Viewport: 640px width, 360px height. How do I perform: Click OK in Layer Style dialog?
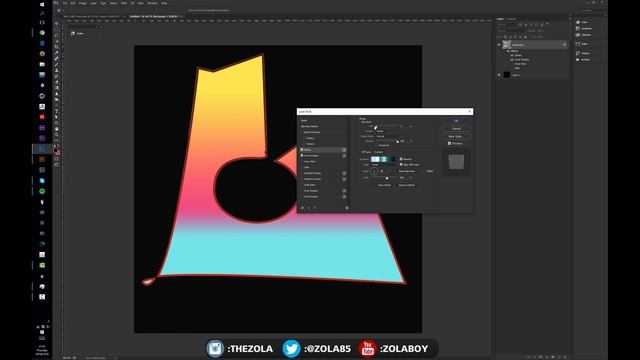(456, 121)
